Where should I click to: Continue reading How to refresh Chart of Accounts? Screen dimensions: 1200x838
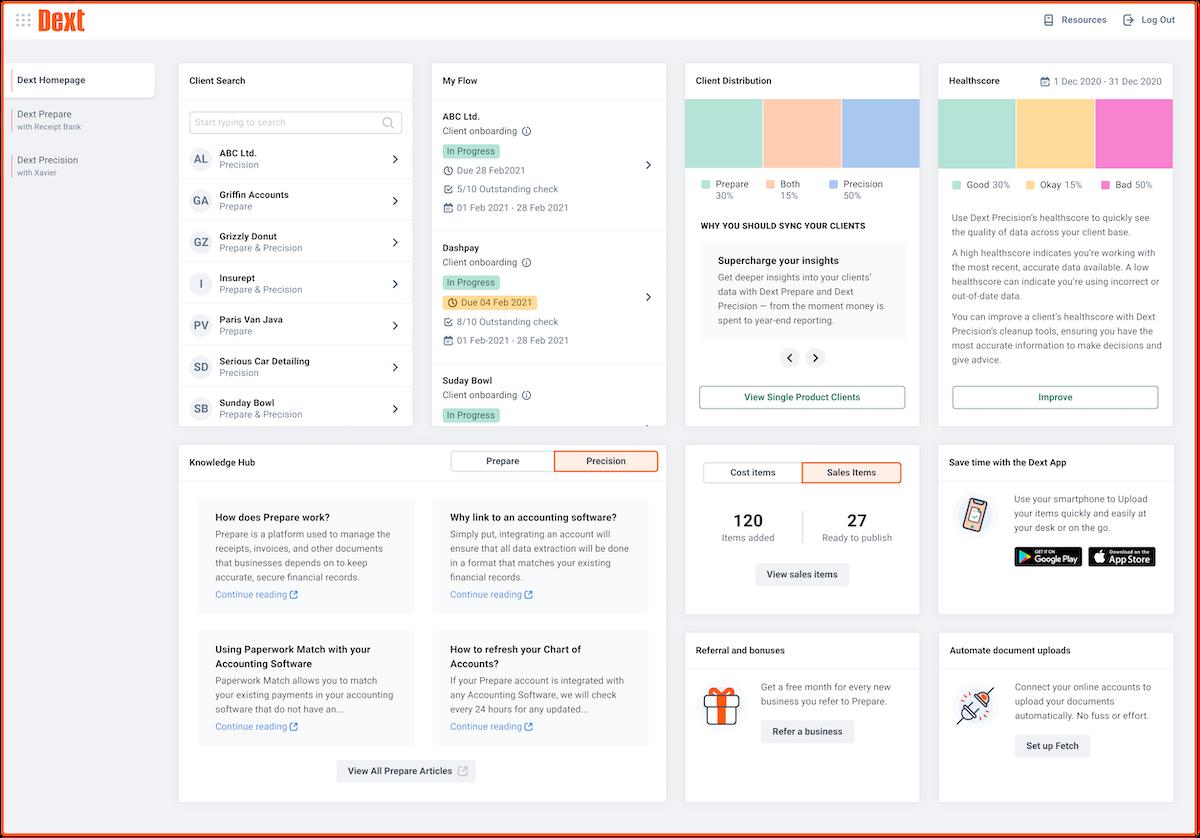[x=491, y=727]
